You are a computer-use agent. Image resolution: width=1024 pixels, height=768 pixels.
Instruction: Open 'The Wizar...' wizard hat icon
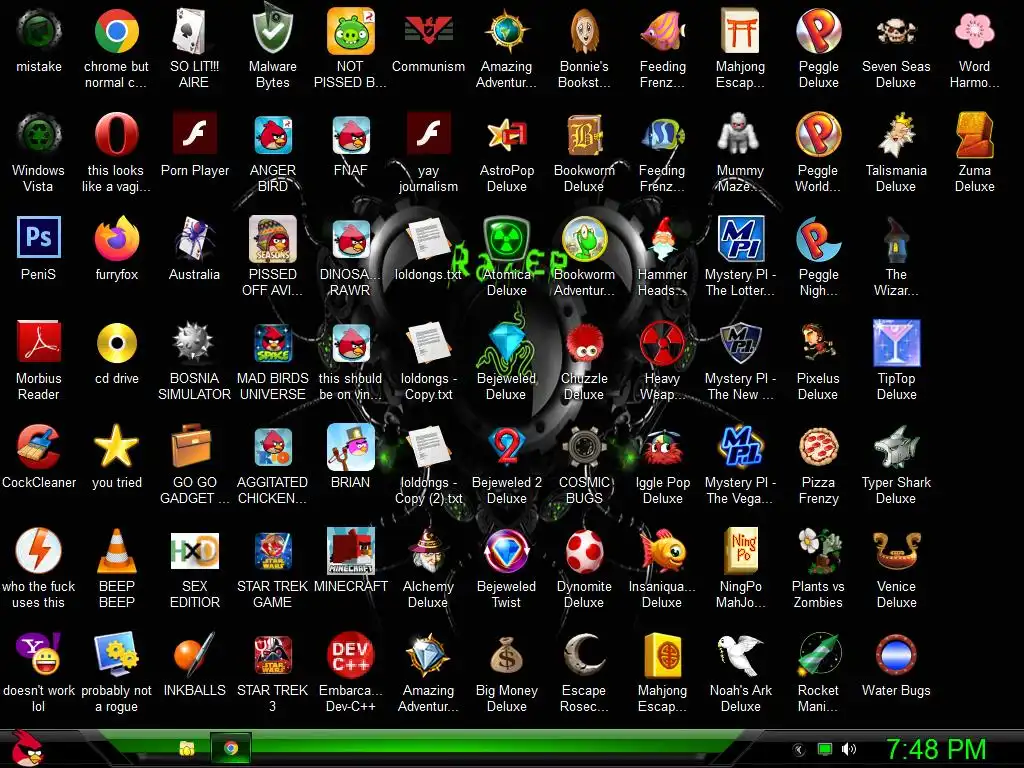[x=896, y=238]
